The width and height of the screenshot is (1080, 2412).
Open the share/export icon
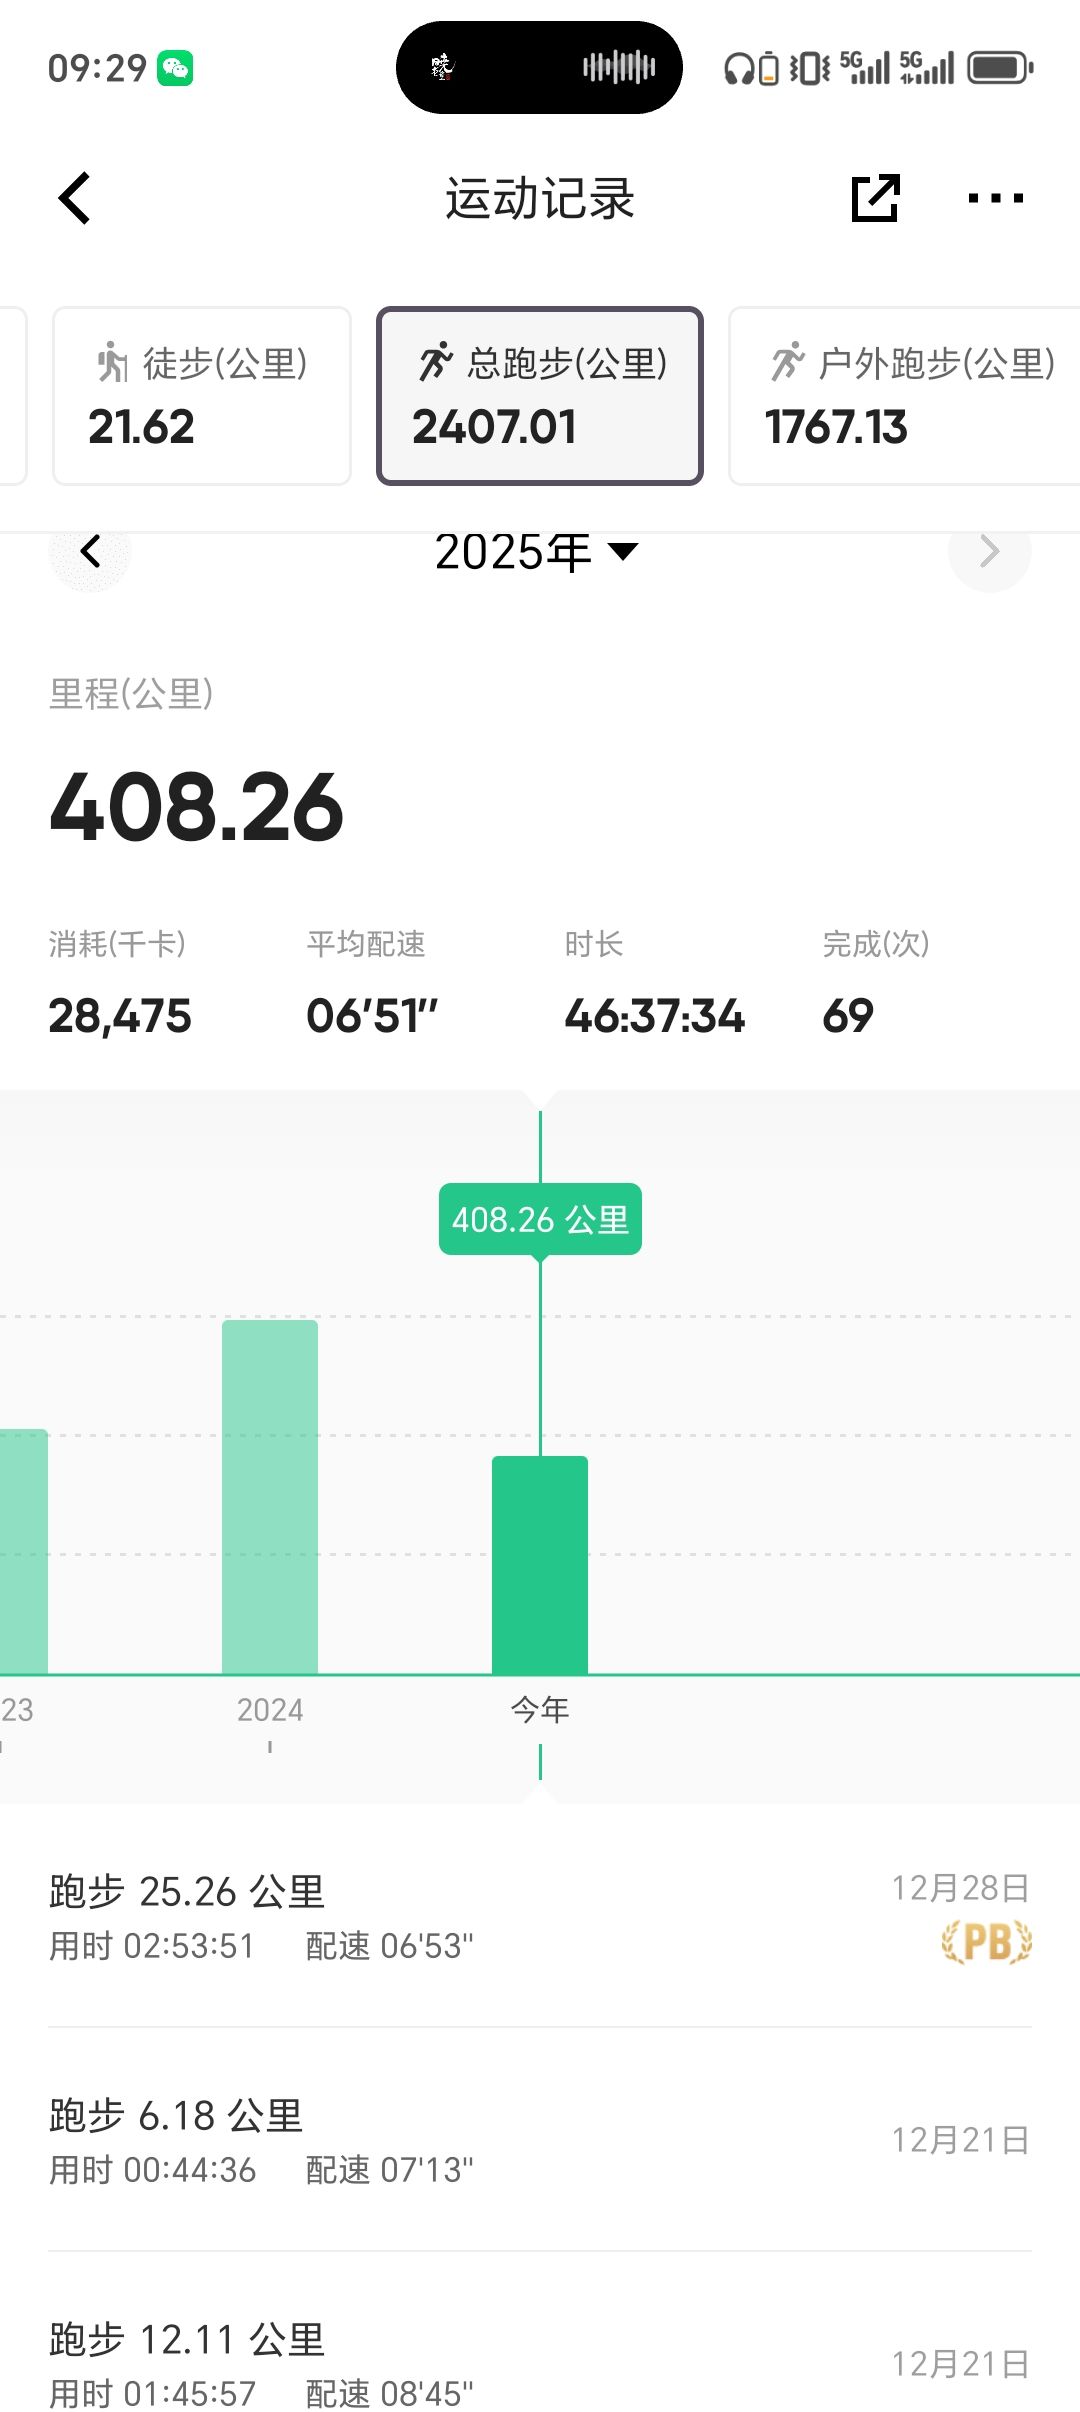[x=875, y=198]
